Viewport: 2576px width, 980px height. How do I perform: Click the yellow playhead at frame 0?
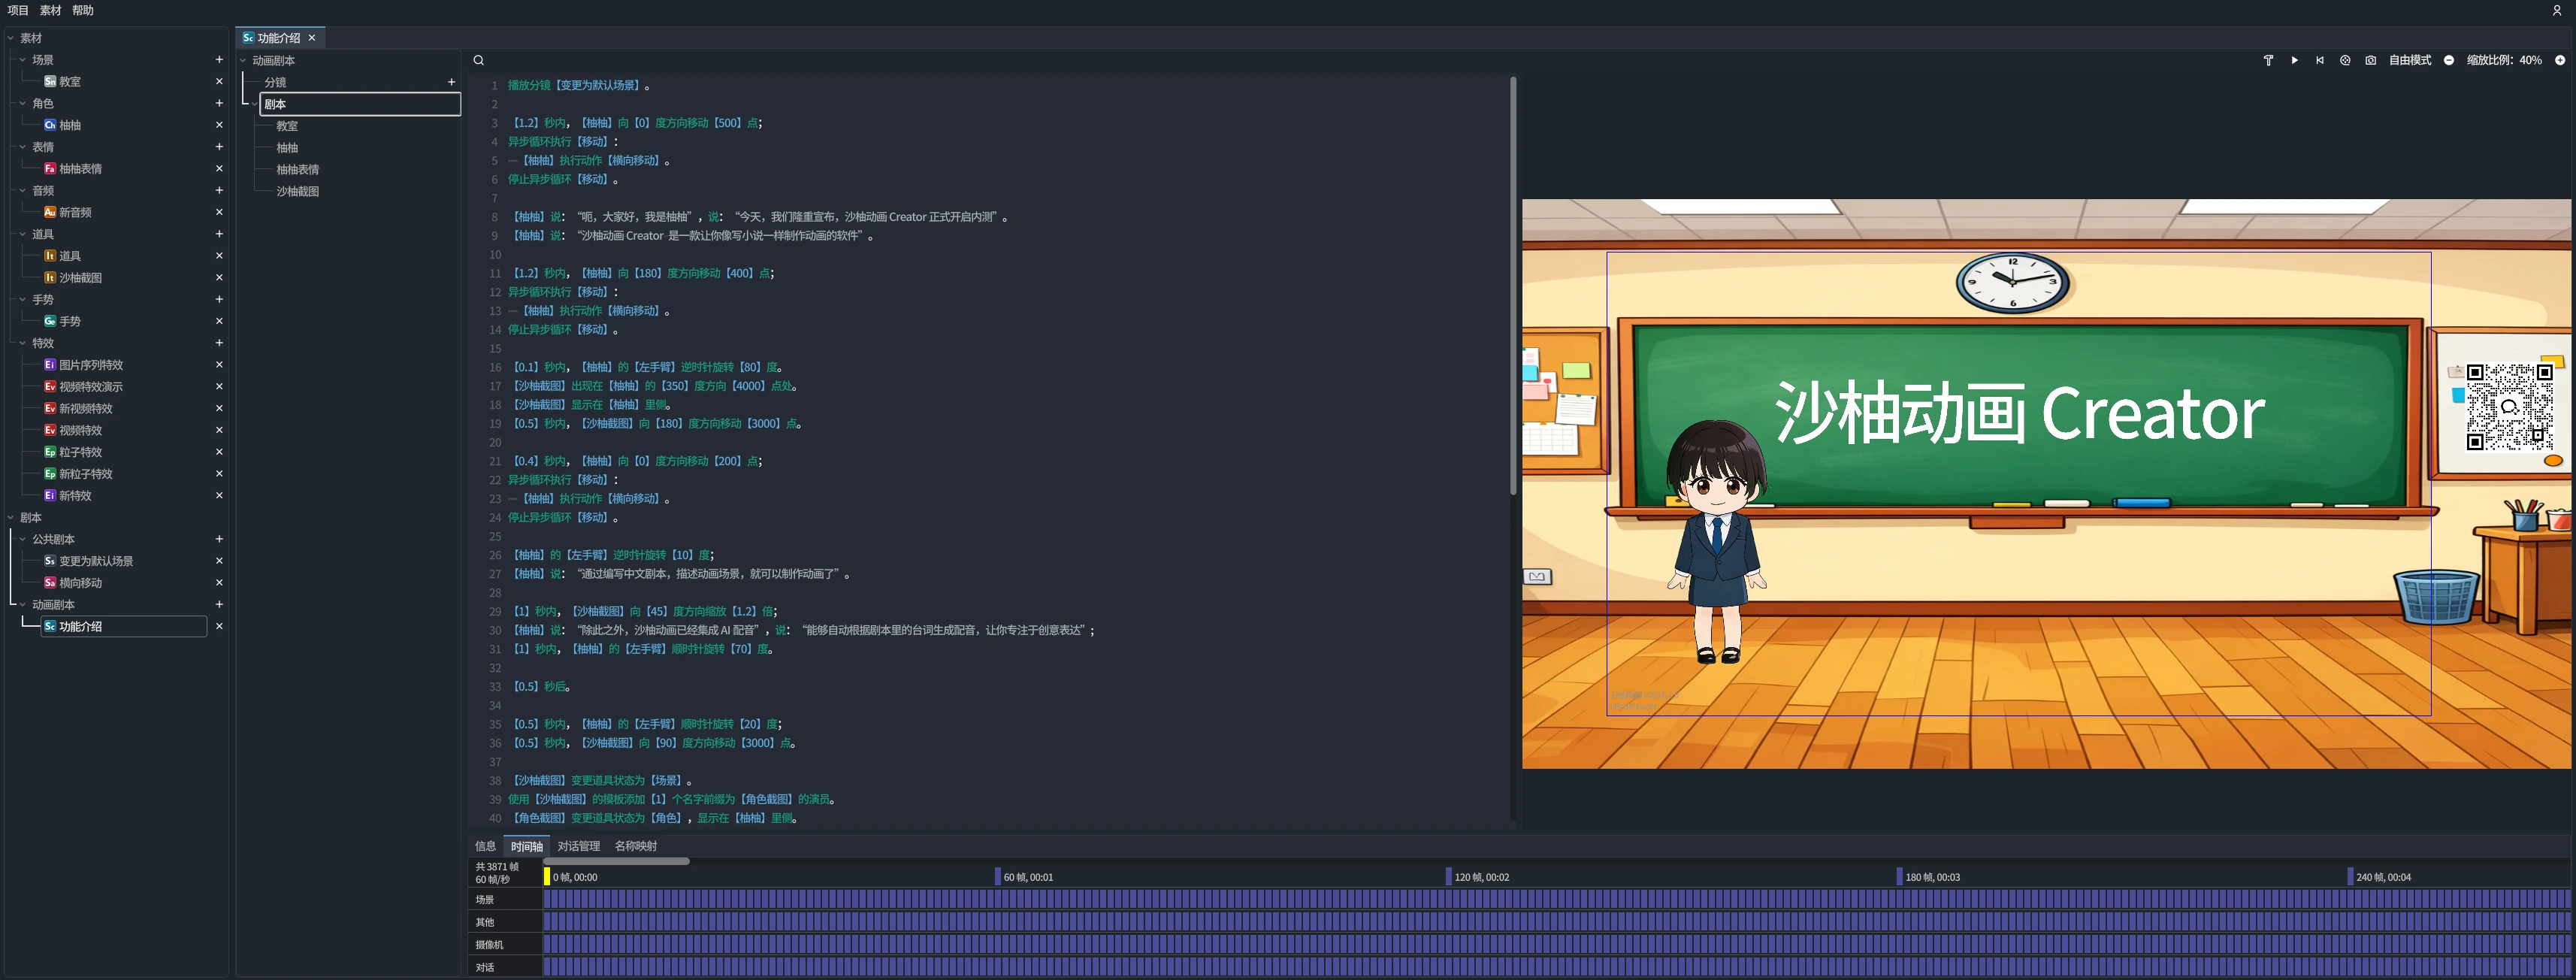pos(547,877)
